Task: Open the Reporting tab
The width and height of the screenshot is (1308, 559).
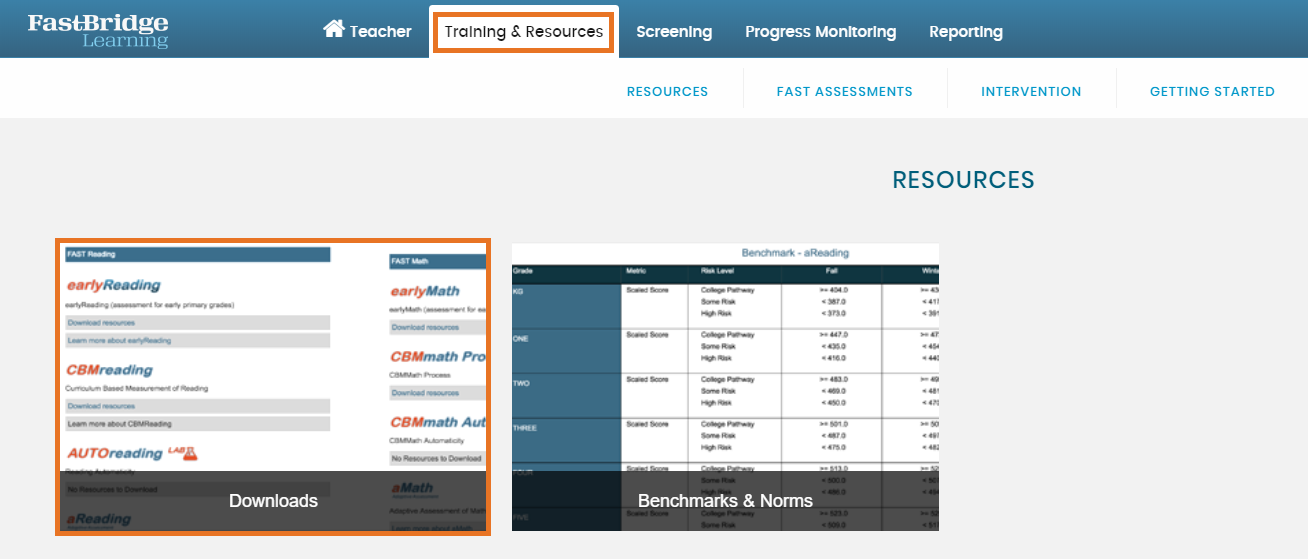Action: coord(966,31)
